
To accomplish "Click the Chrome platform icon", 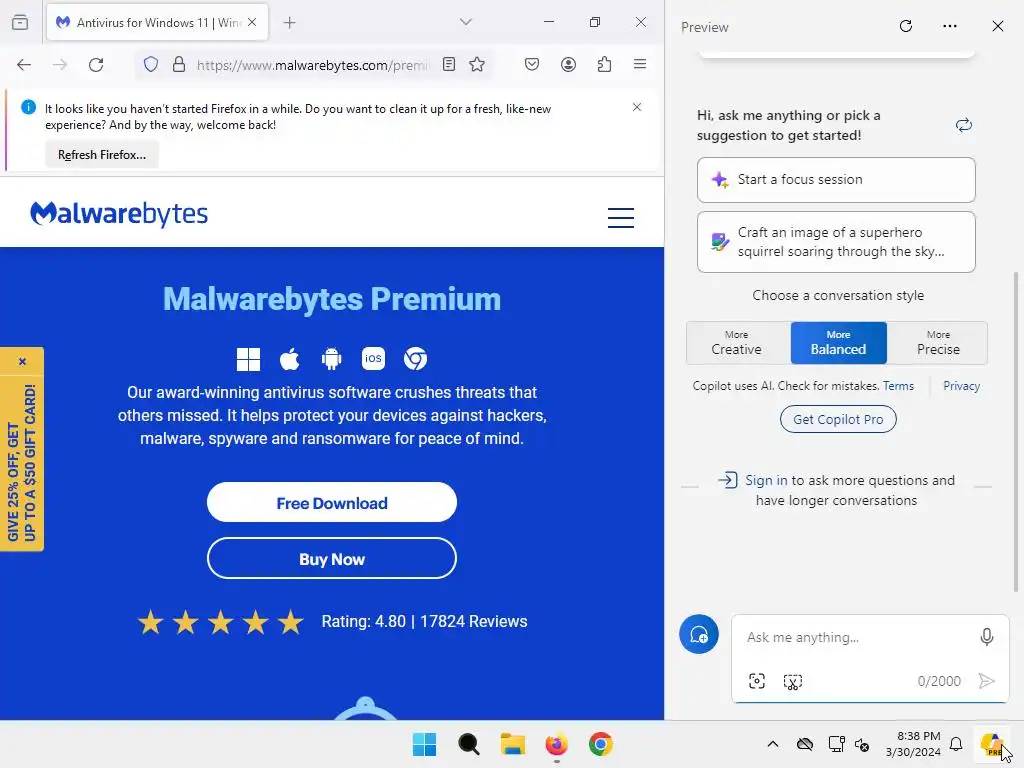I will [415, 359].
